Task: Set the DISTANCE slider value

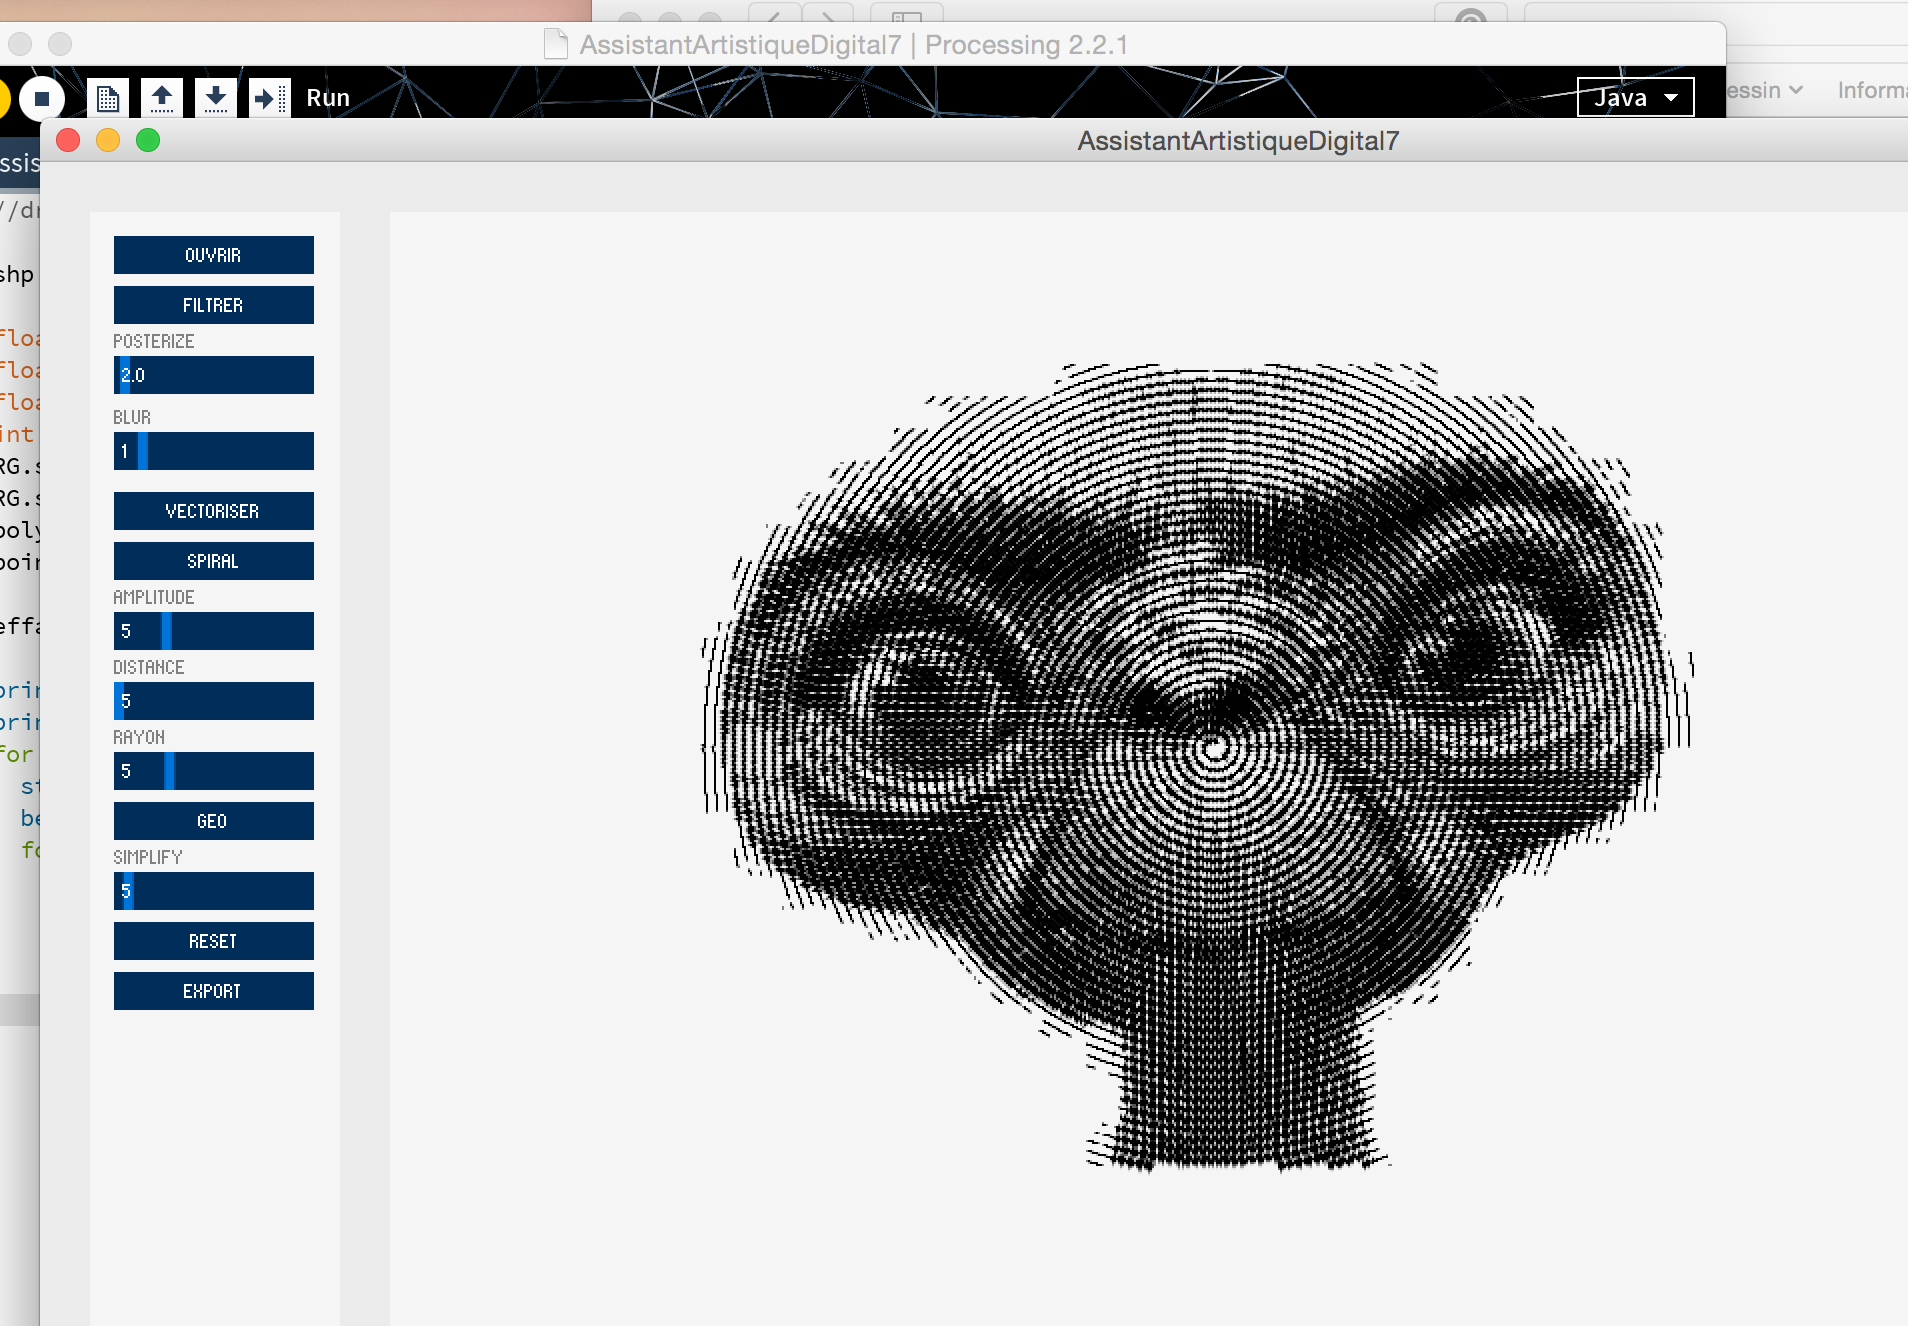Action: tap(213, 701)
